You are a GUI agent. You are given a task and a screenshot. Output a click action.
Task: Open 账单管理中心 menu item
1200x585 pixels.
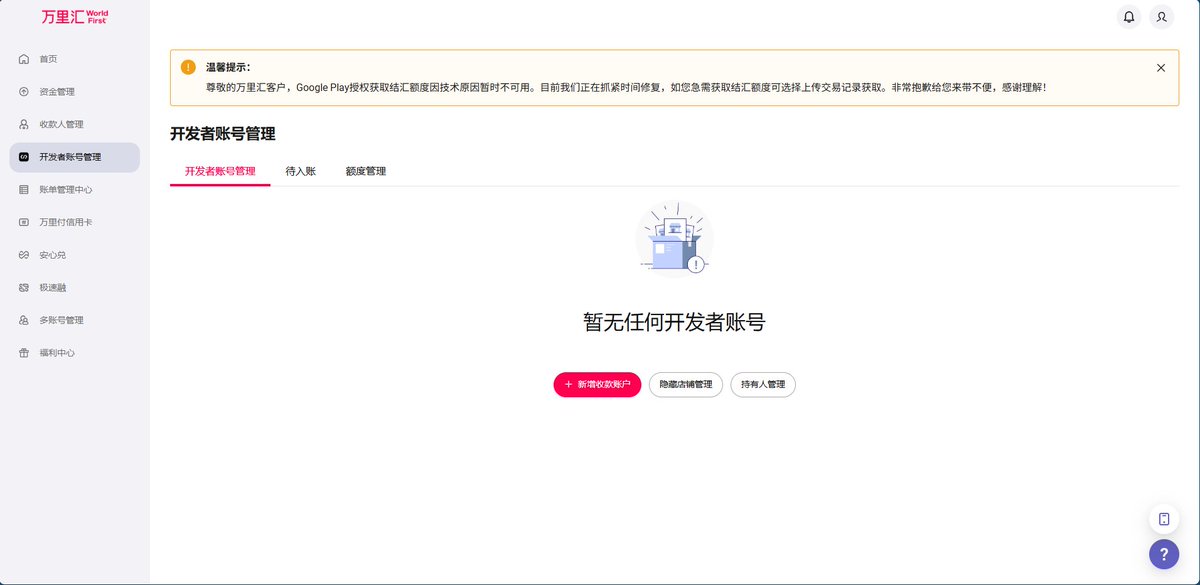[x=75, y=190]
